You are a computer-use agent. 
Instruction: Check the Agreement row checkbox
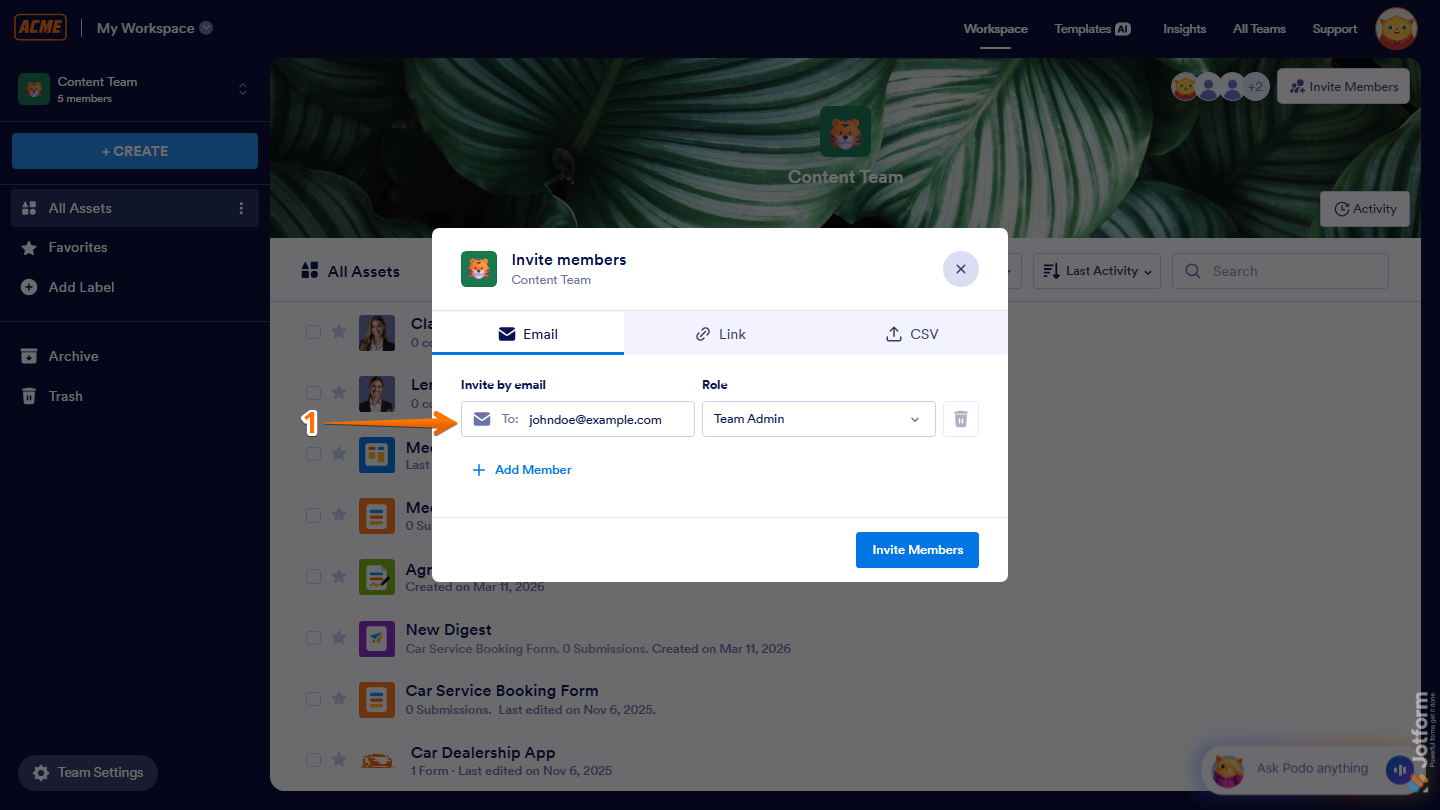click(x=313, y=576)
